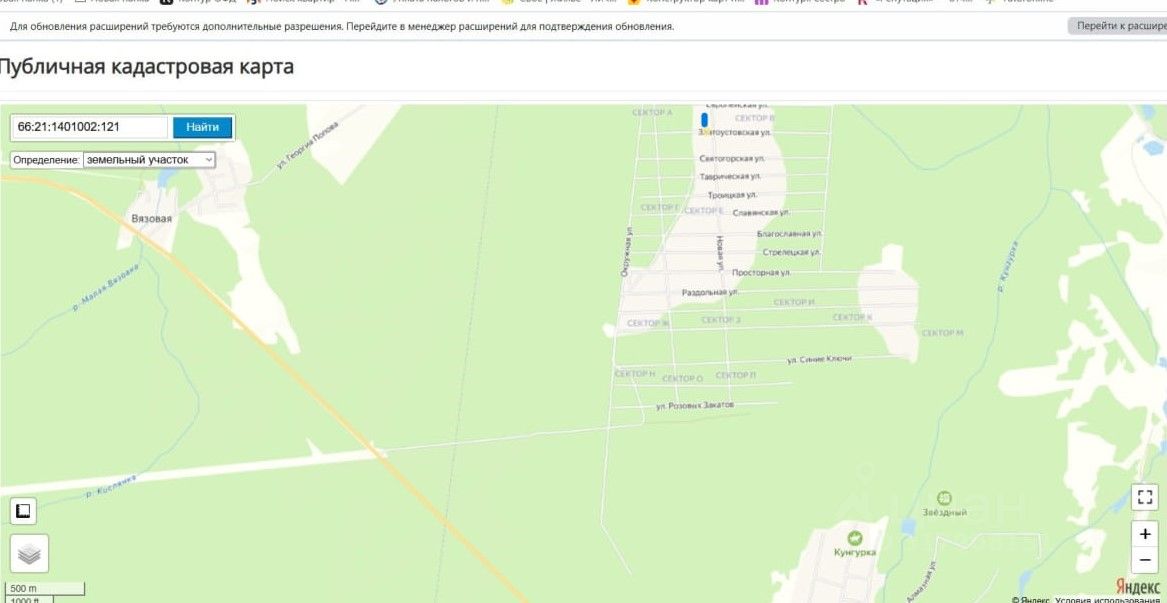Click the СЕКТОР О label
This screenshot has width=1167, height=603.
682,379
